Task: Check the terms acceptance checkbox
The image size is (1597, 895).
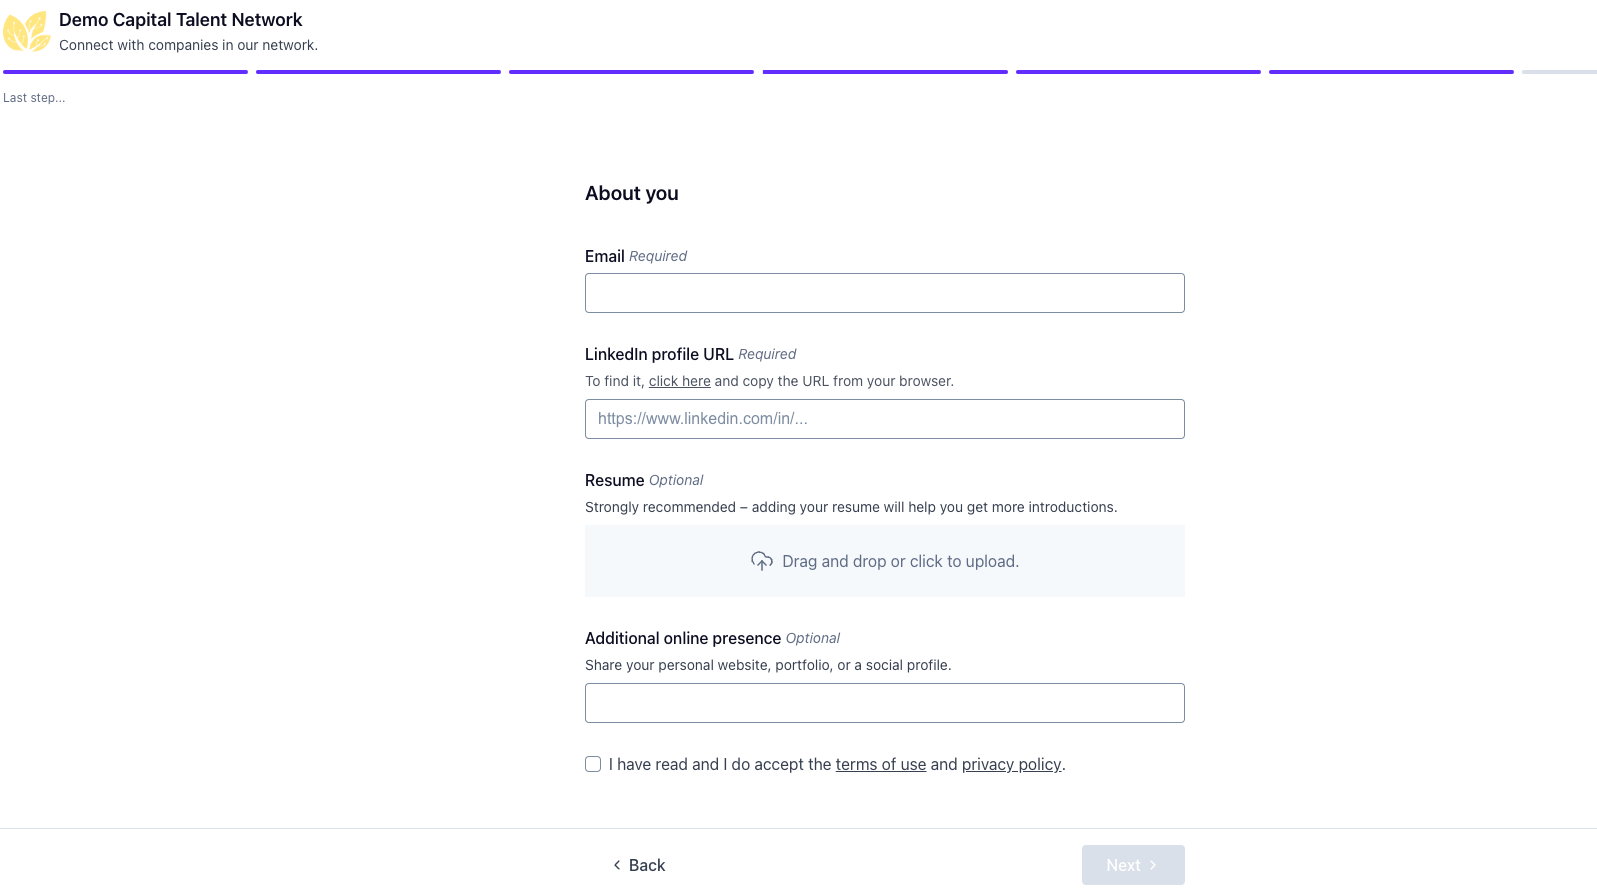Action: (593, 764)
